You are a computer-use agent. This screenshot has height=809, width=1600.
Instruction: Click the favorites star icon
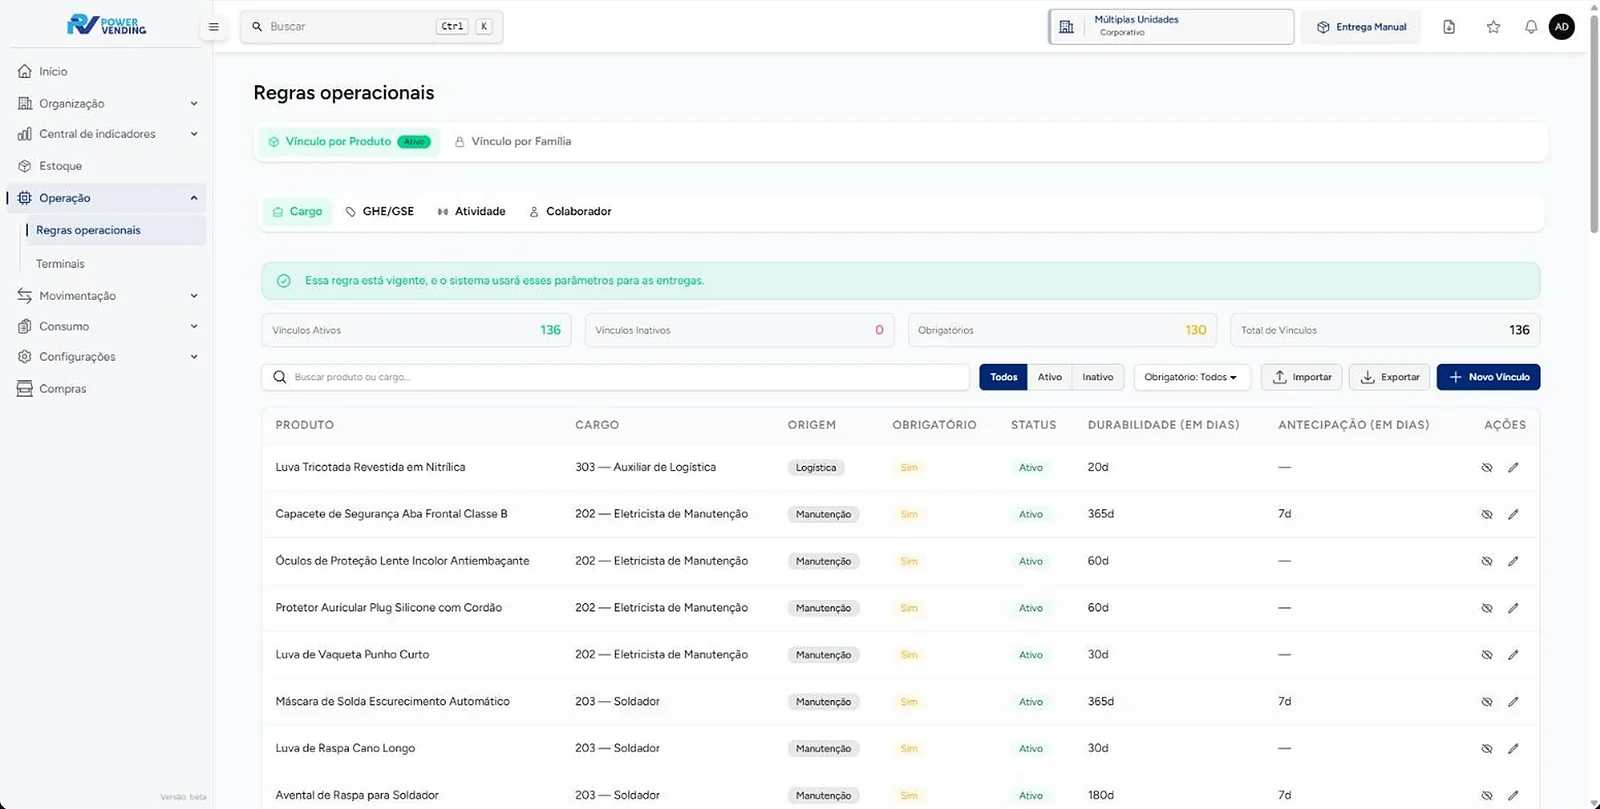click(1493, 27)
